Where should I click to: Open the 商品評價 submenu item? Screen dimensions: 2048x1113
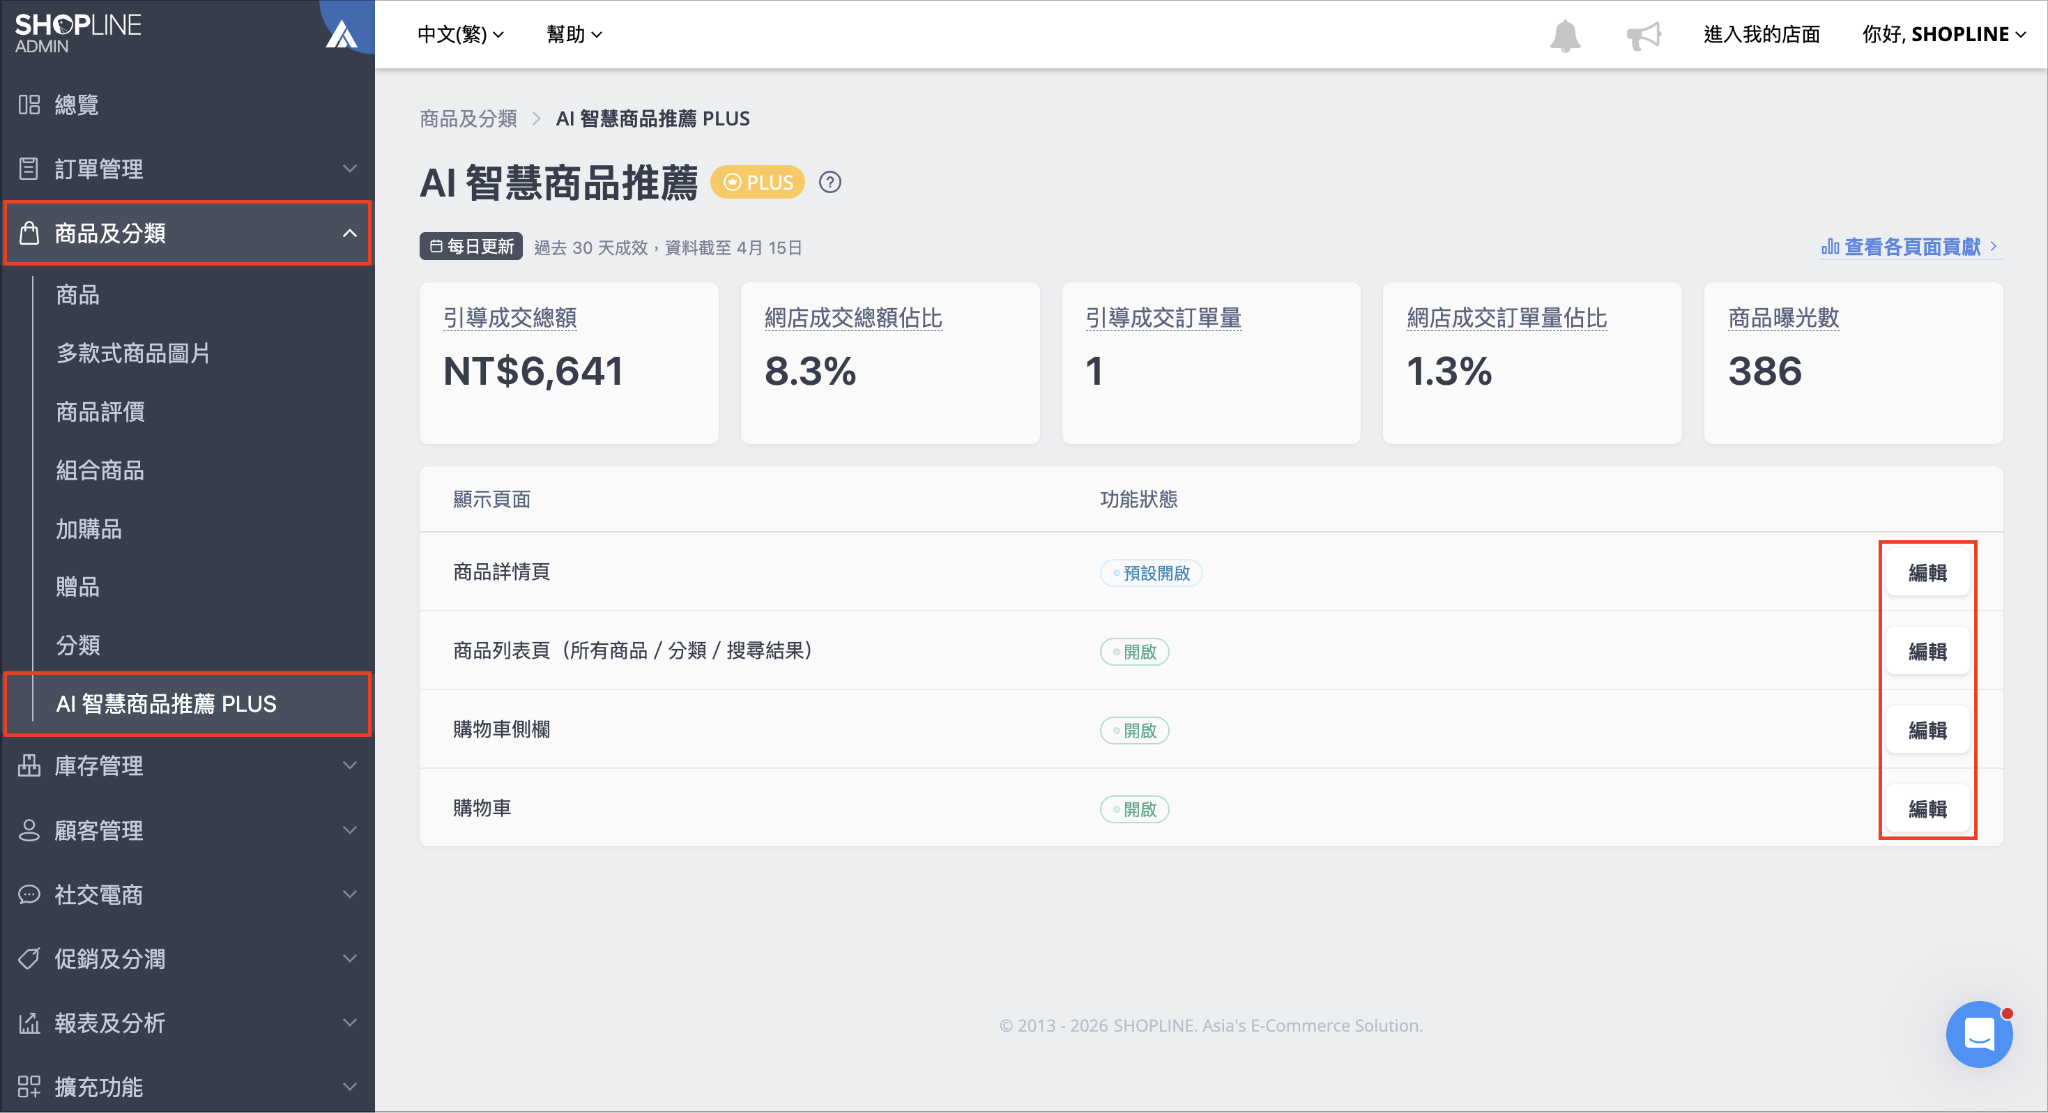point(100,412)
